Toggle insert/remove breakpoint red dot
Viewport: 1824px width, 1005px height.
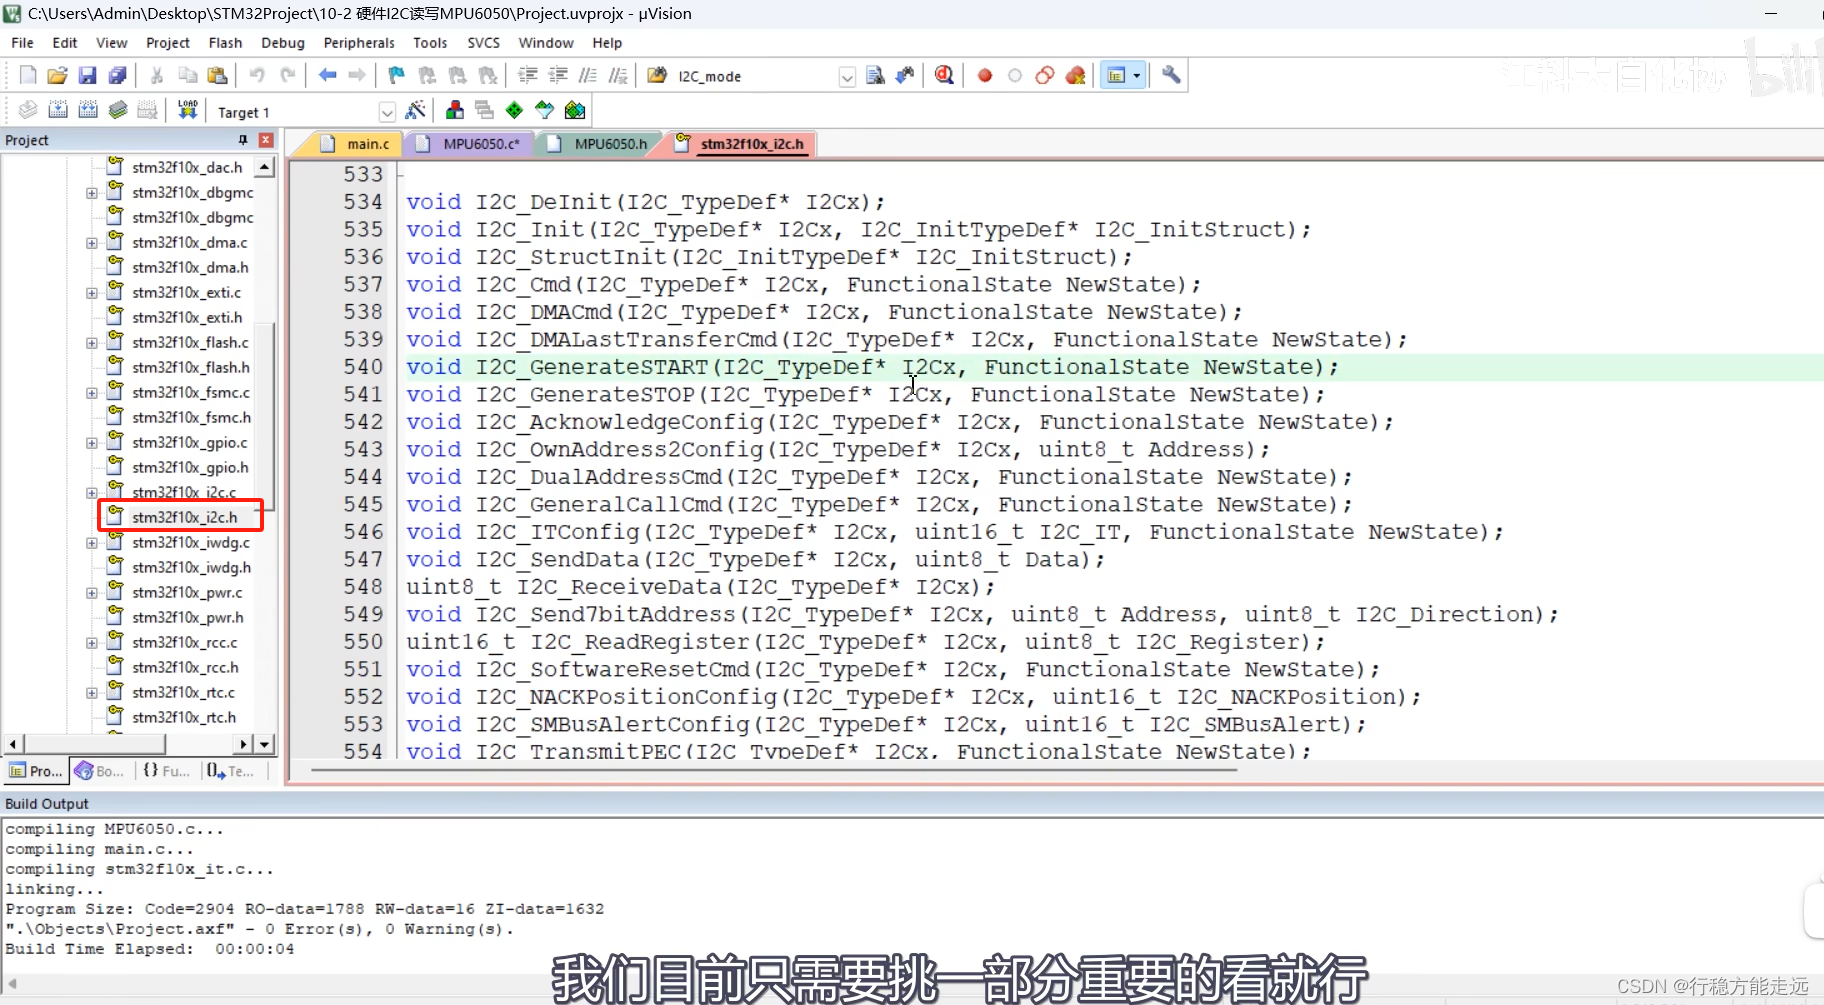985,76
